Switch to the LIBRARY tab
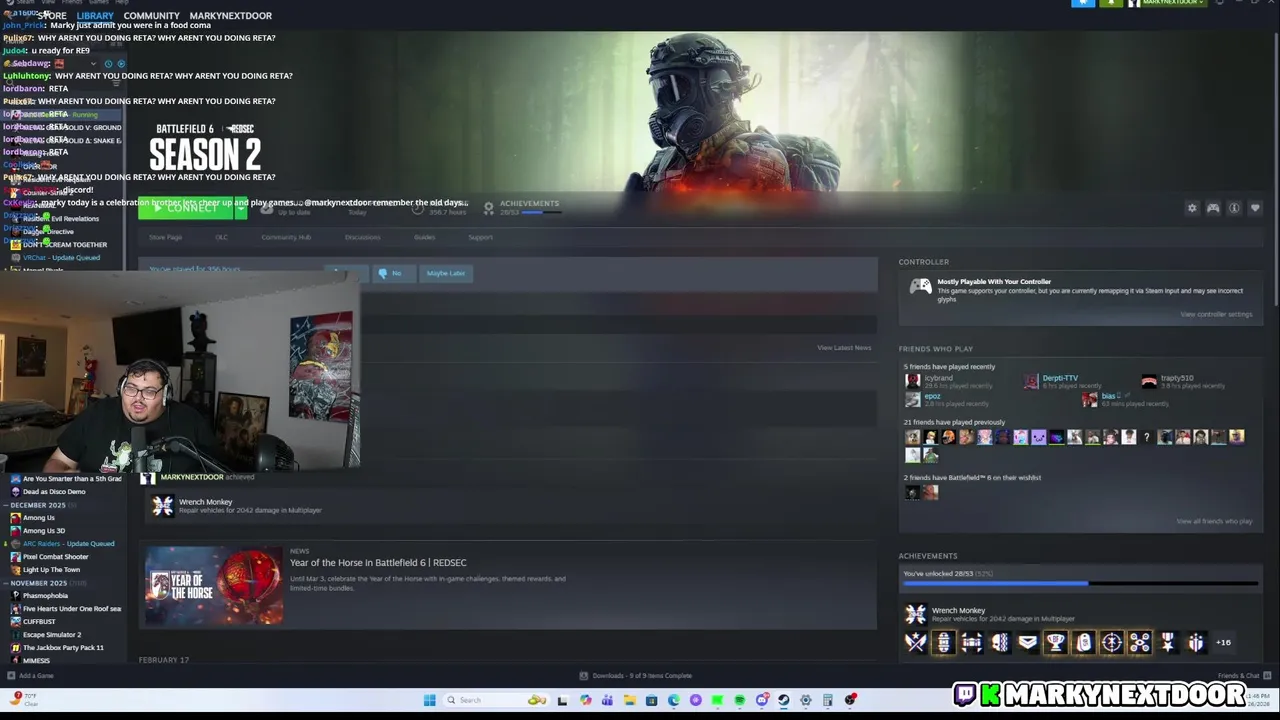This screenshot has height=720, width=1280. (95, 16)
